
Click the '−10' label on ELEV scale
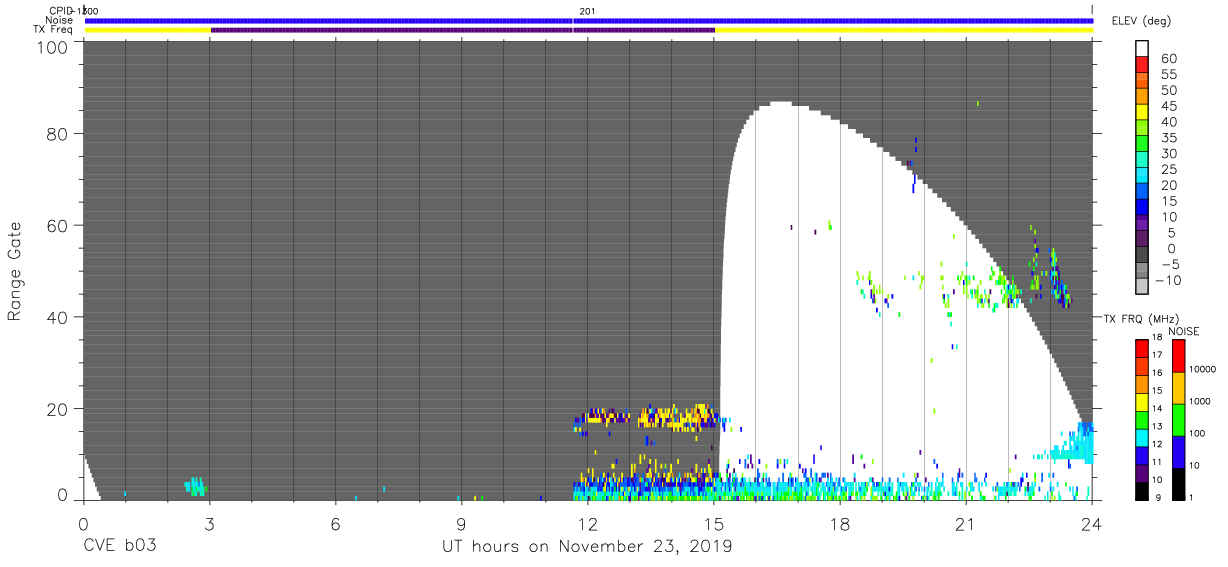coord(1167,281)
